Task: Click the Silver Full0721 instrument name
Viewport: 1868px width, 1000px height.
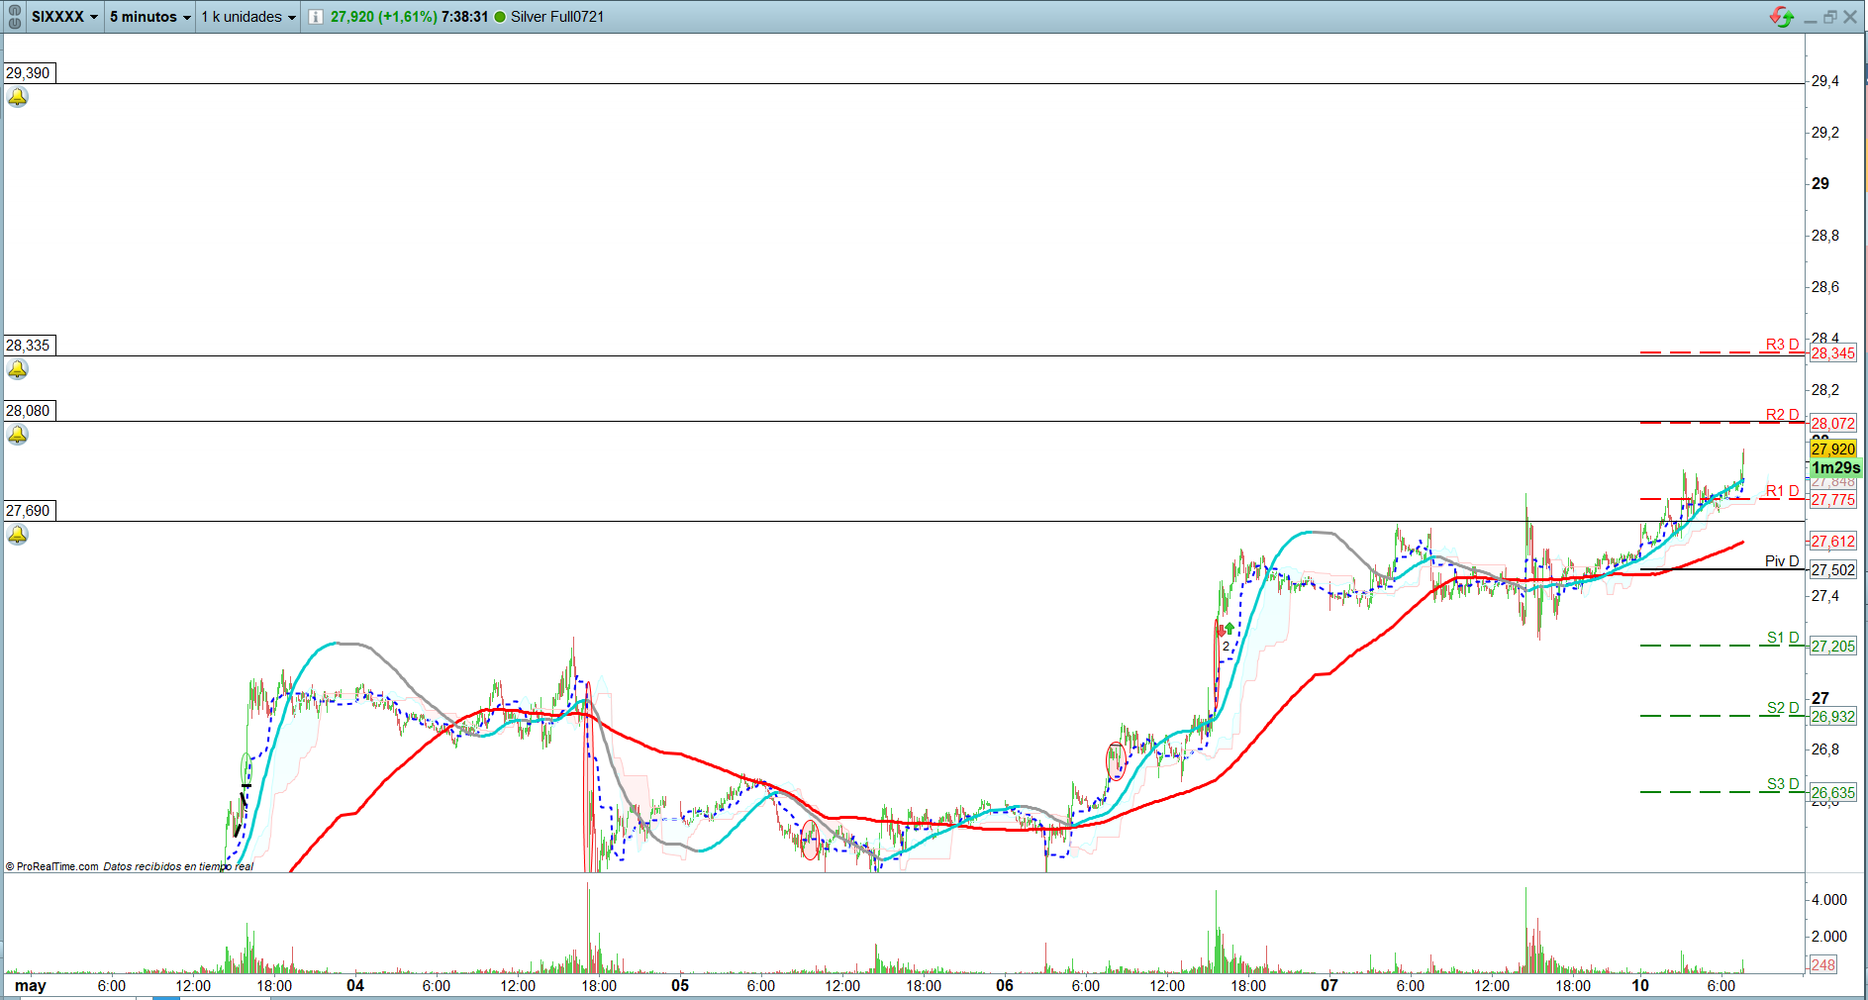Action: pos(557,17)
